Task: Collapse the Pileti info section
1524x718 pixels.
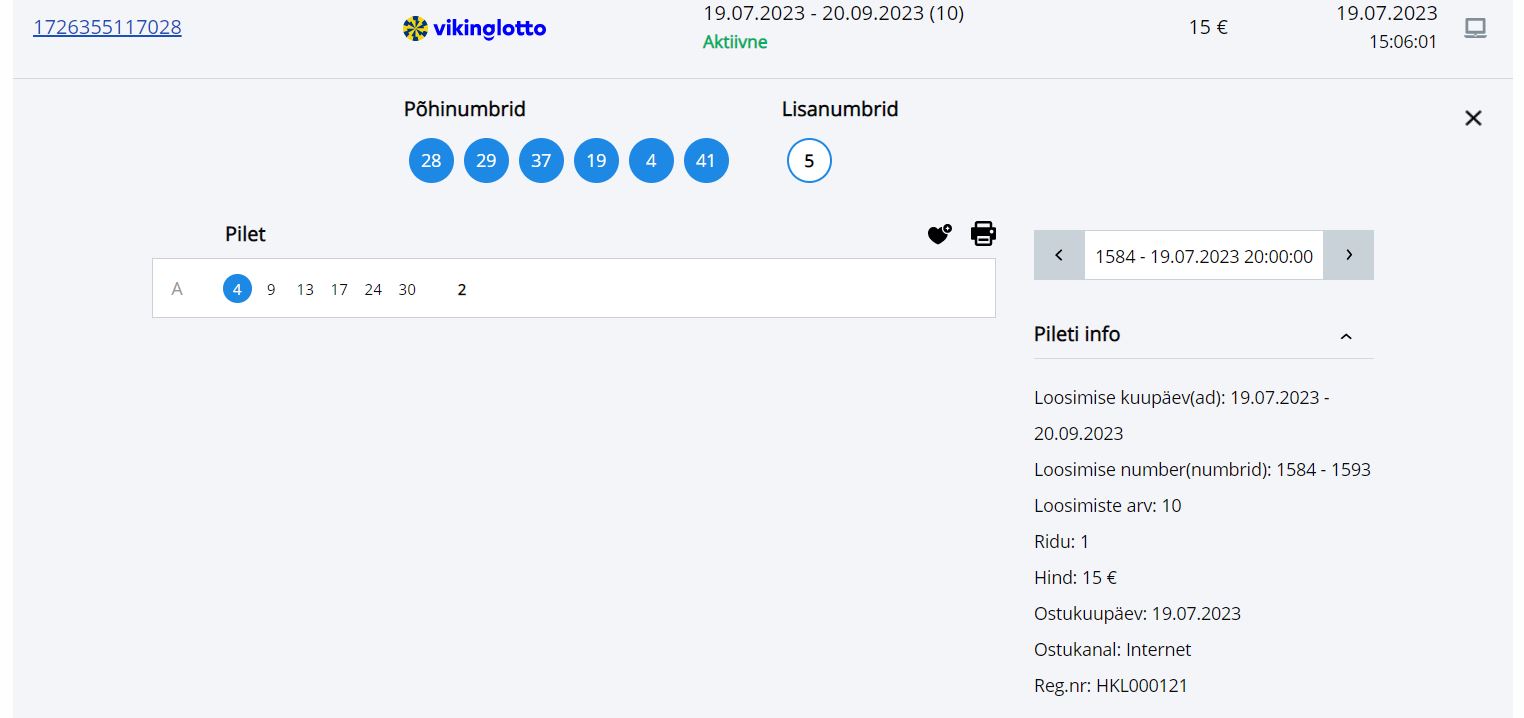Action: (1346, 336)
